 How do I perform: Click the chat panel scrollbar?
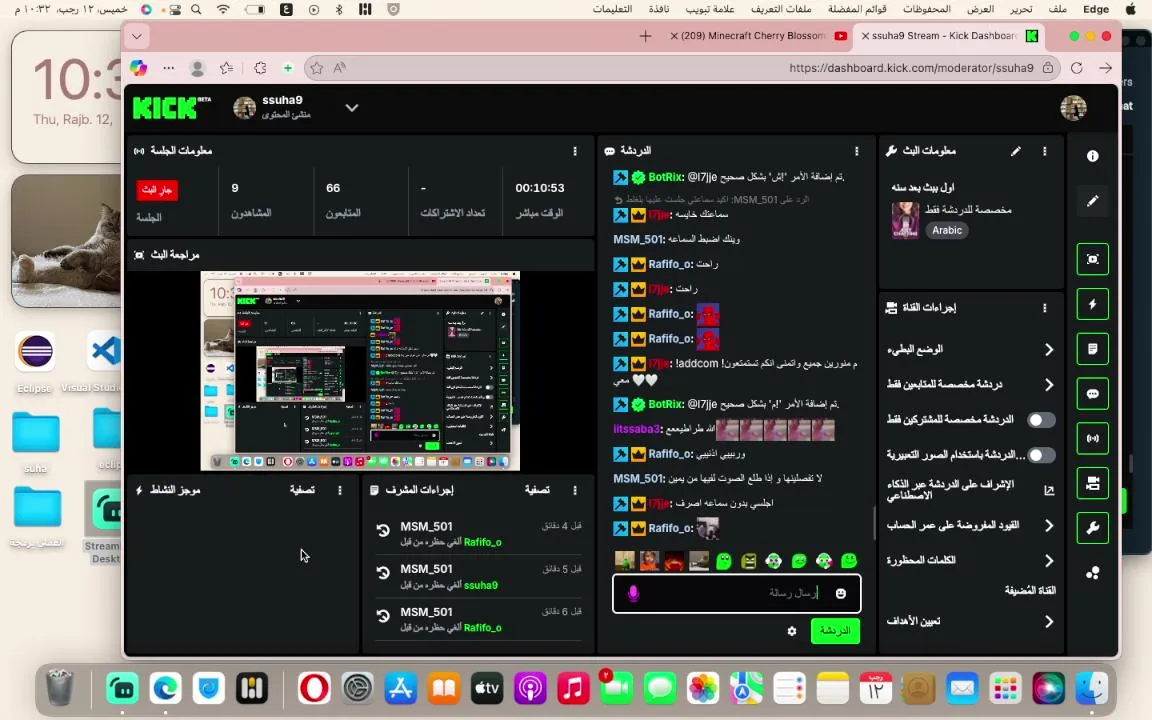pyautogui.click(x=874, y=523)
